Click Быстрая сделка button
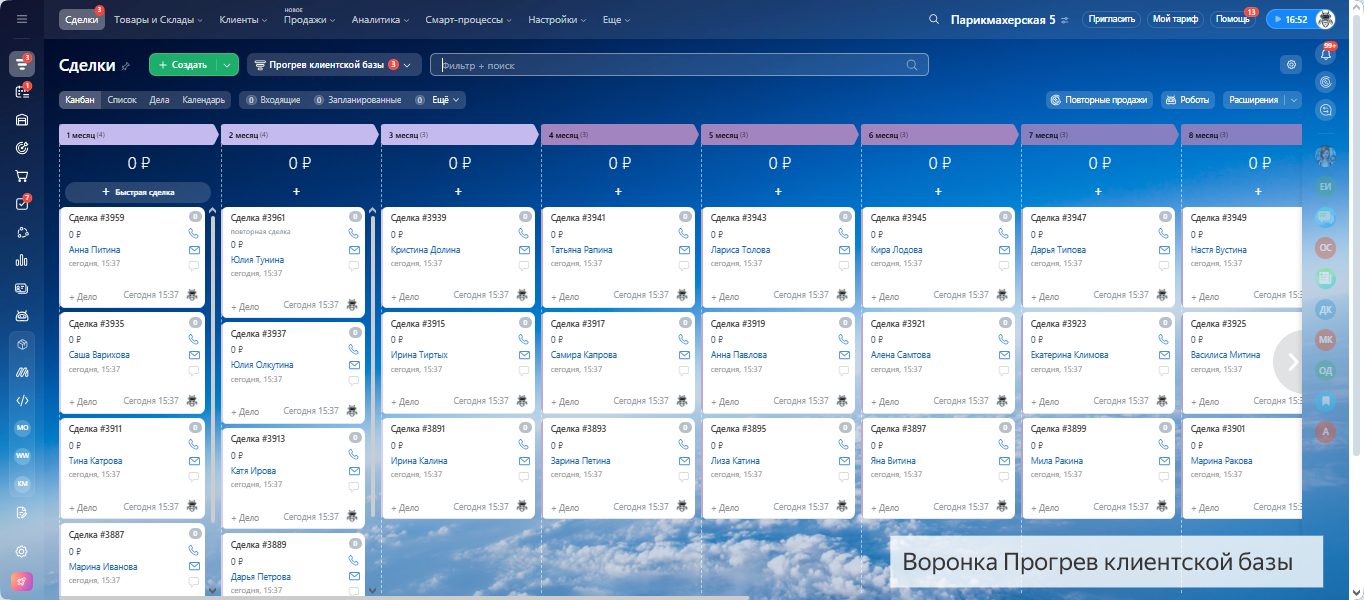1364x600 pixels. coord(138,191)
